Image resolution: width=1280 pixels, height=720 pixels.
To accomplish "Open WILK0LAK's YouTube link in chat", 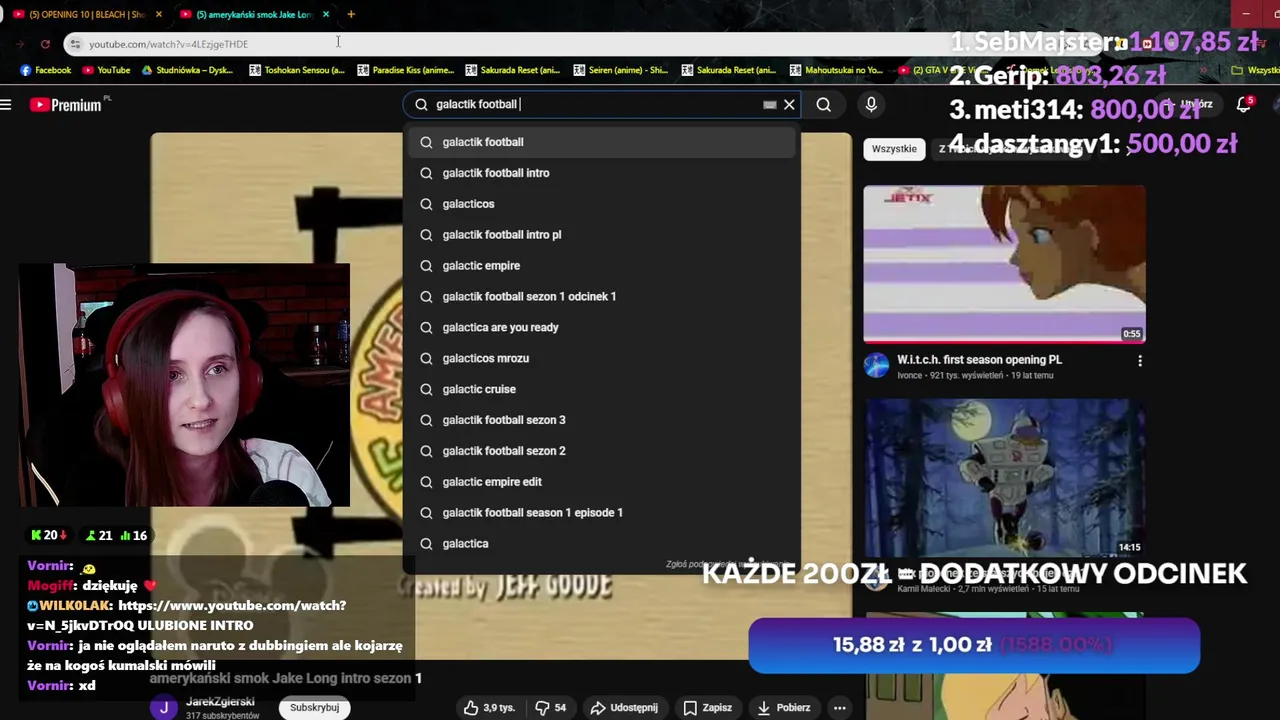I will tap(186, 615).
